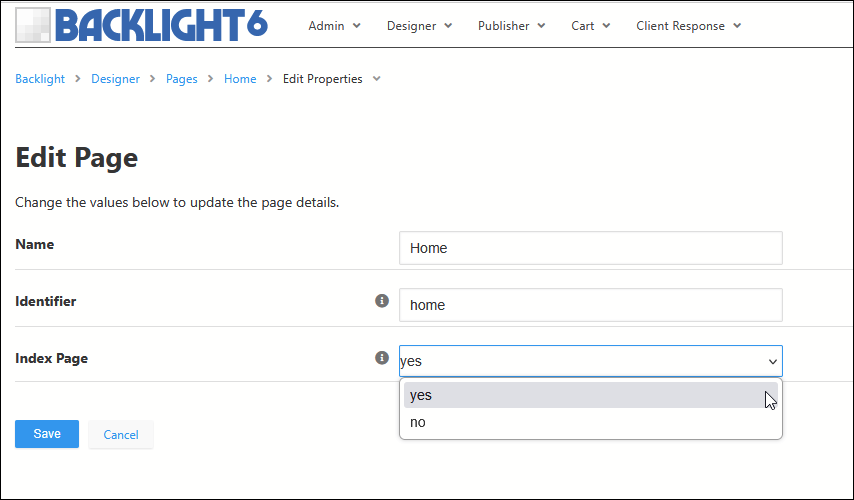
Task: Go to Backlight breadcrumb link
Action: pyautogui.click(x=40, y=79)
